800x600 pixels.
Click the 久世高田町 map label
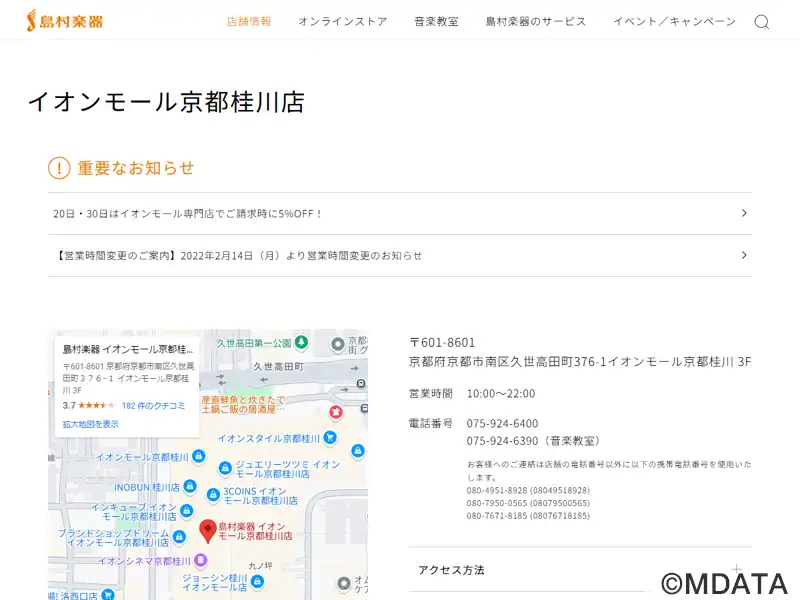click(278, 366)
